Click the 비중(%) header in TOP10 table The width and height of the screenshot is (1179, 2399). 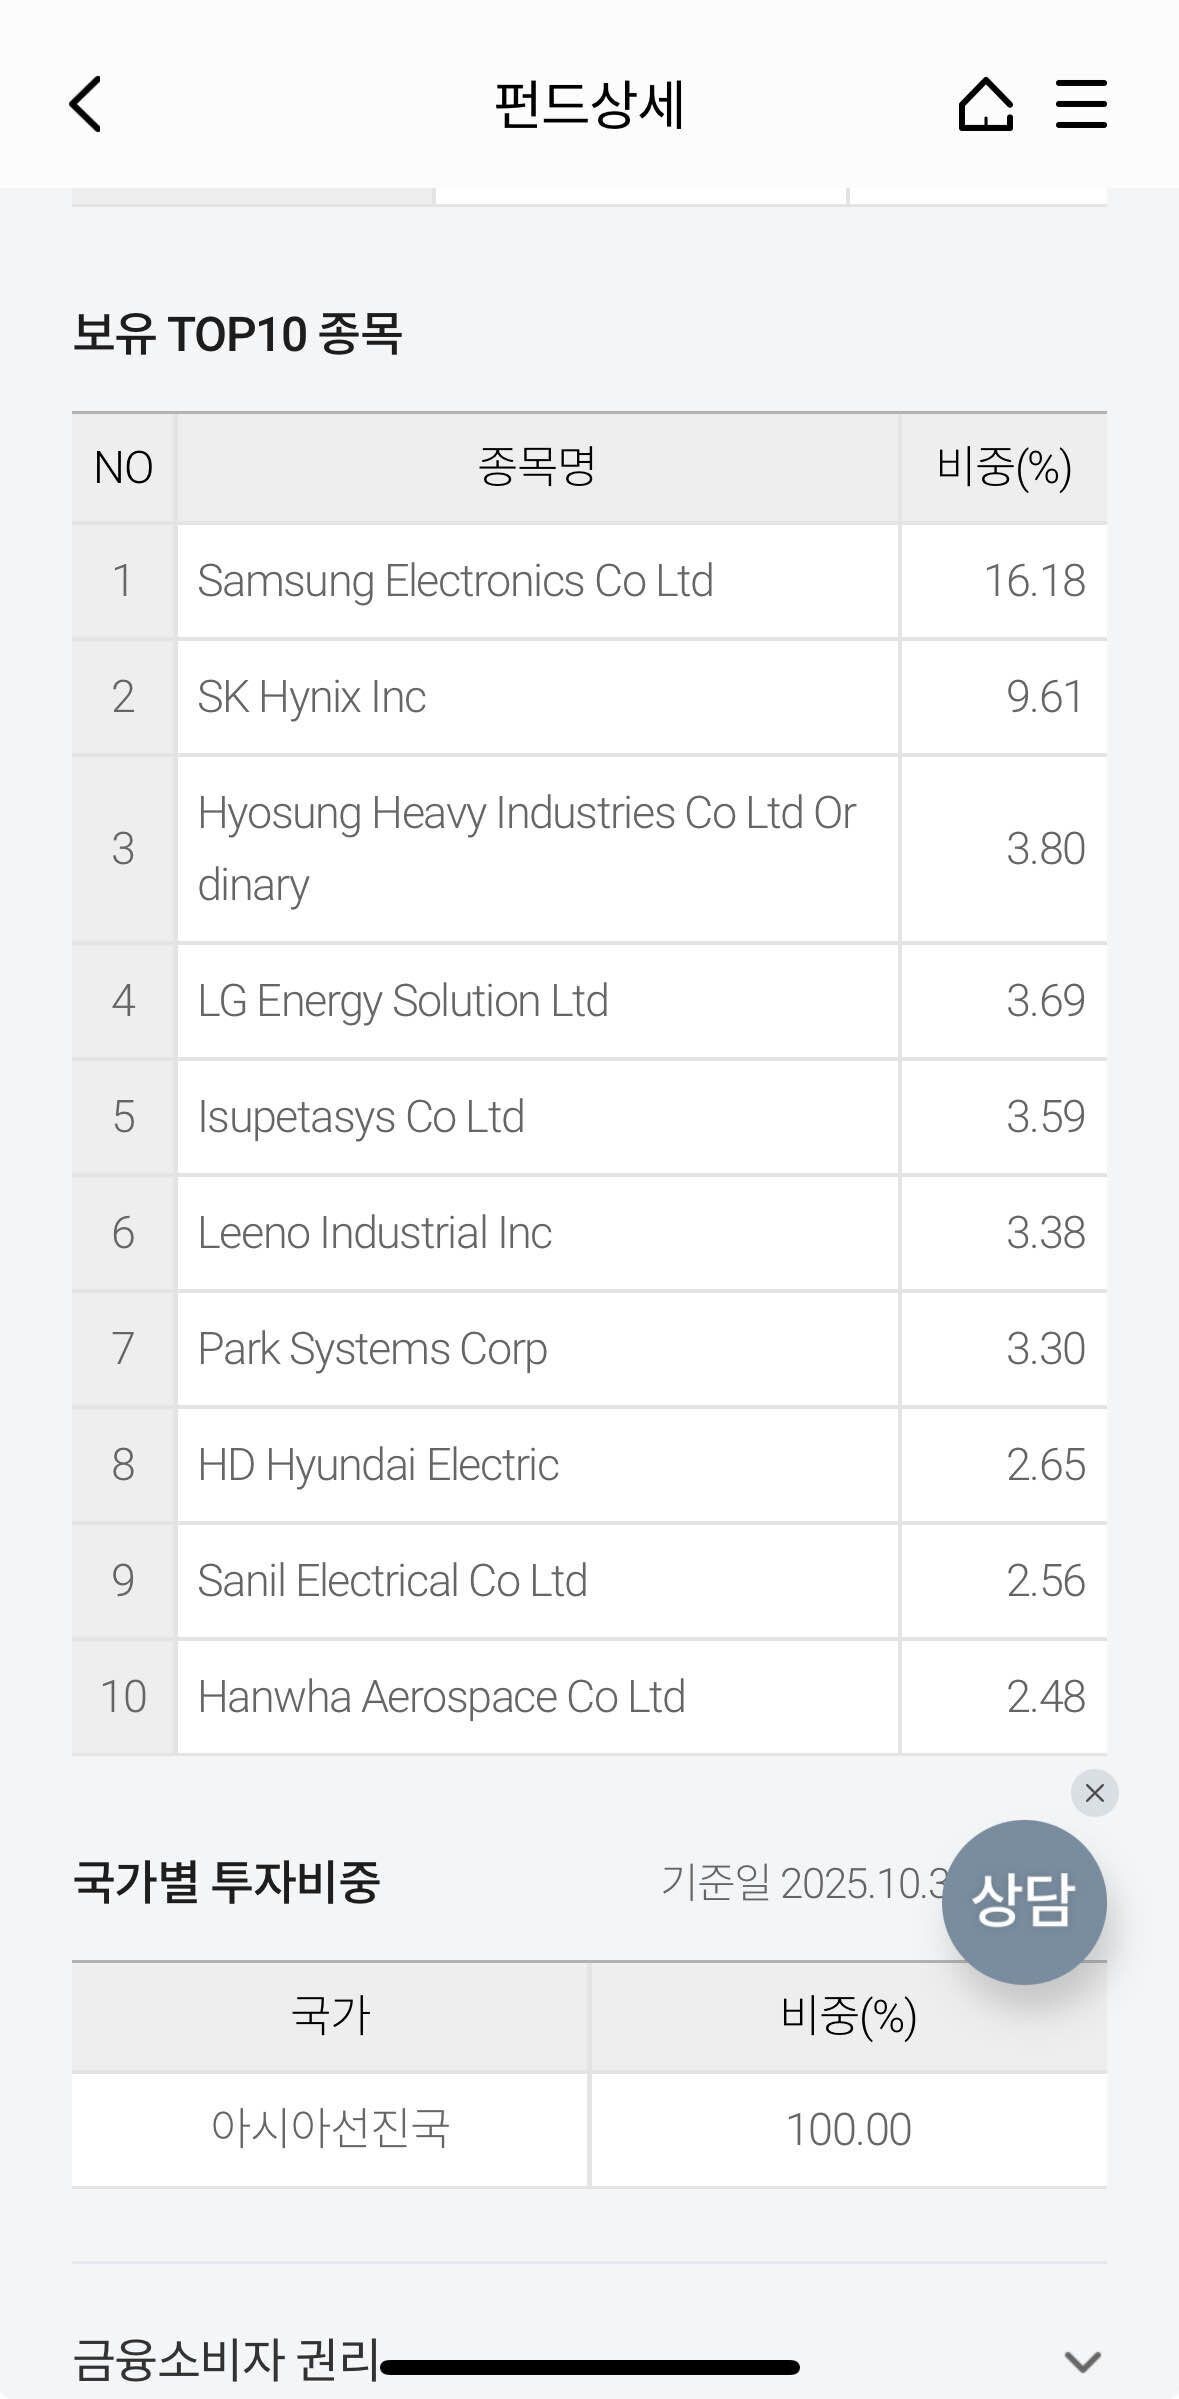point(1003,467)
